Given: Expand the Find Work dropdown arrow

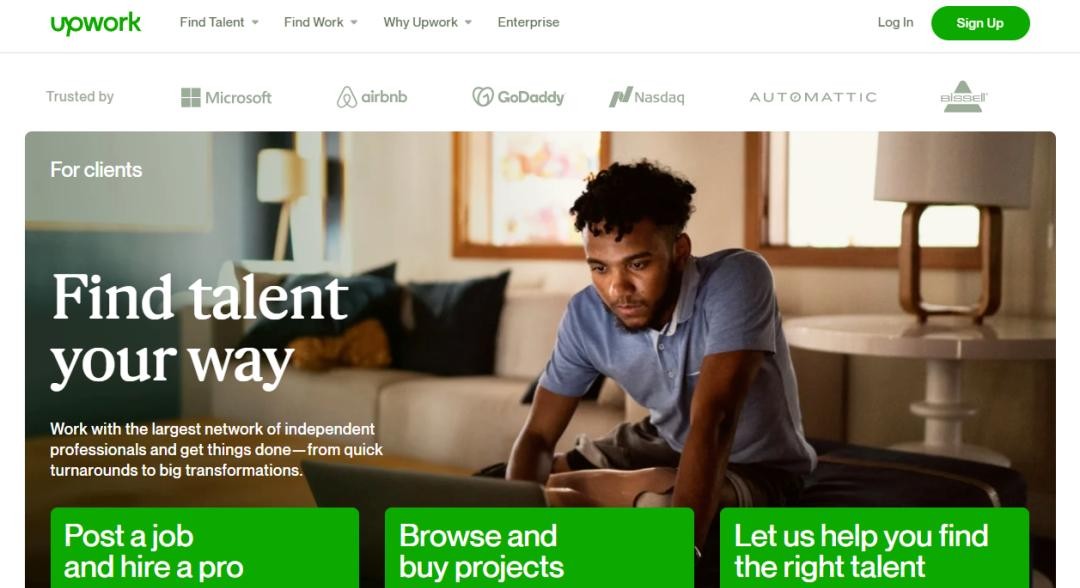Looking at the screenshot, I should click(x=354, y=23).
